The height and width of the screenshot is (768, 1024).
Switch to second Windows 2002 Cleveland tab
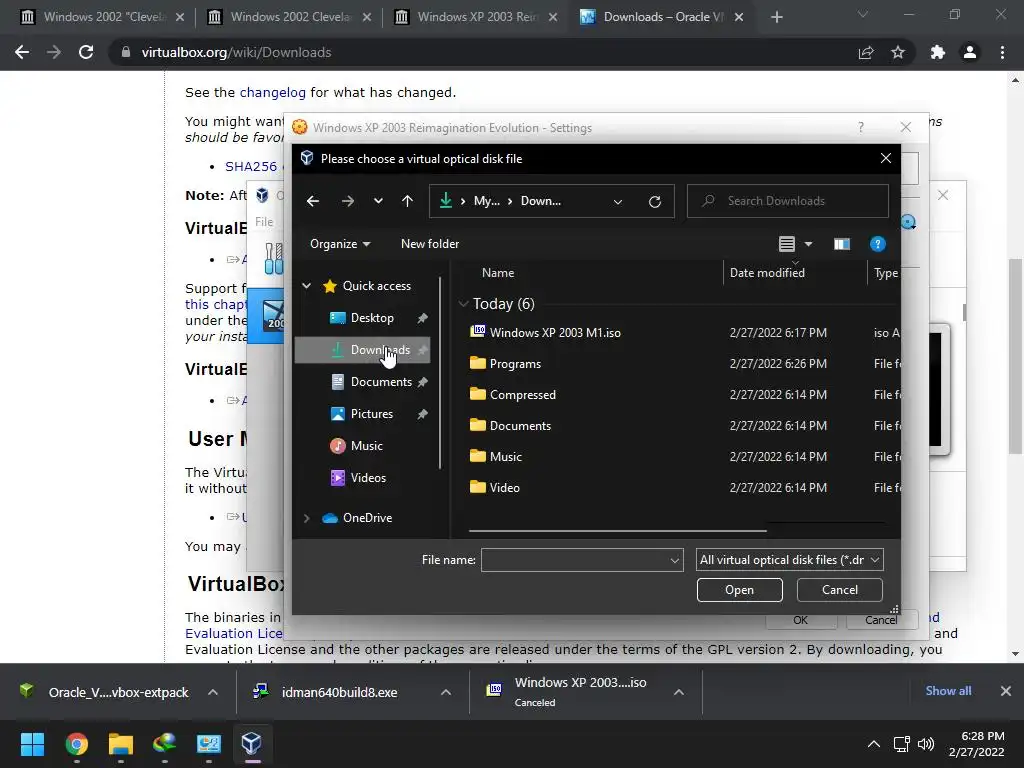coord(291,17)
